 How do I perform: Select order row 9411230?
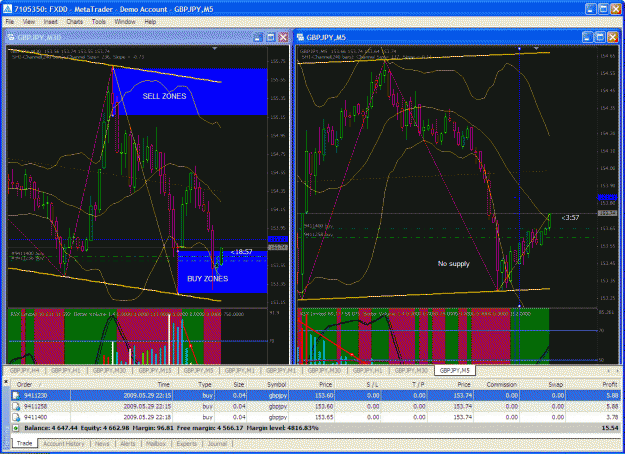pos(316,395)
